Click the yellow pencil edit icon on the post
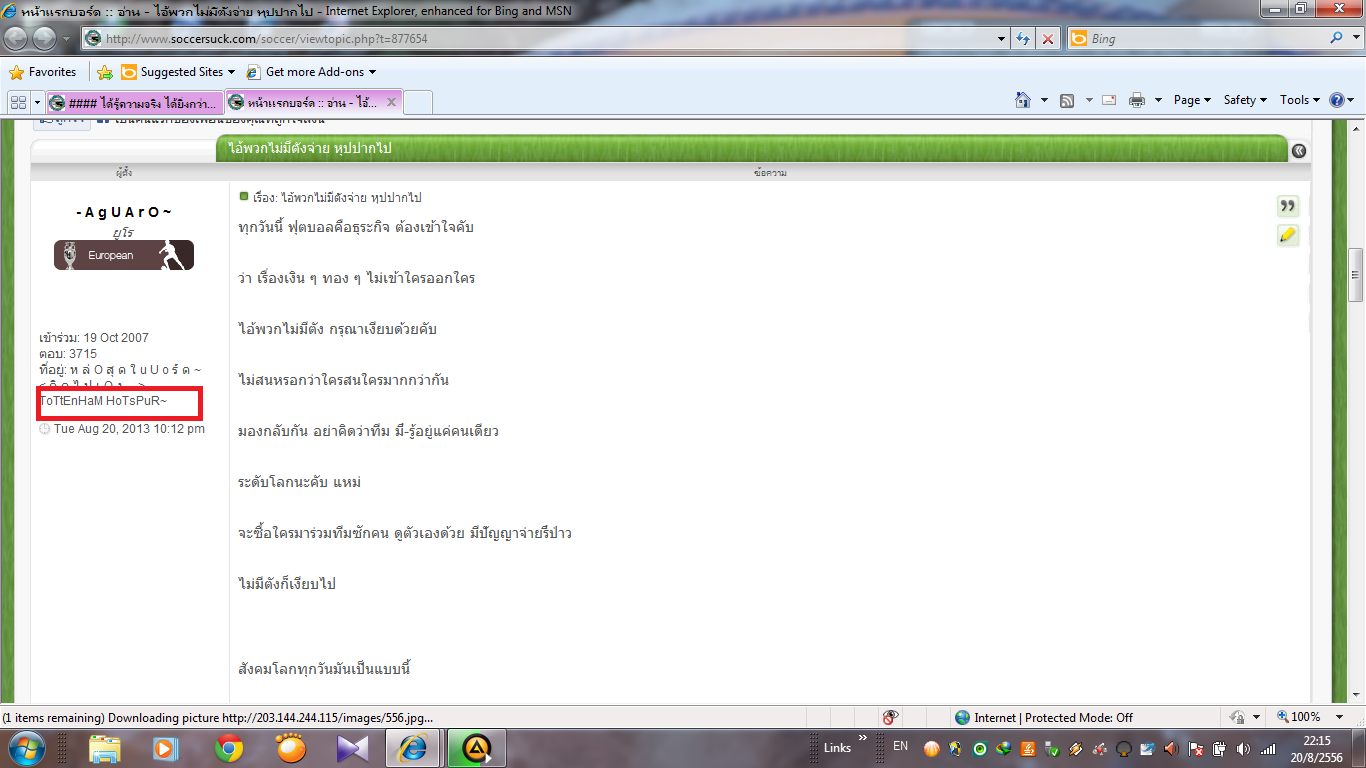The width and height of the screenshot is (1366, 768). pos(1288,235)
